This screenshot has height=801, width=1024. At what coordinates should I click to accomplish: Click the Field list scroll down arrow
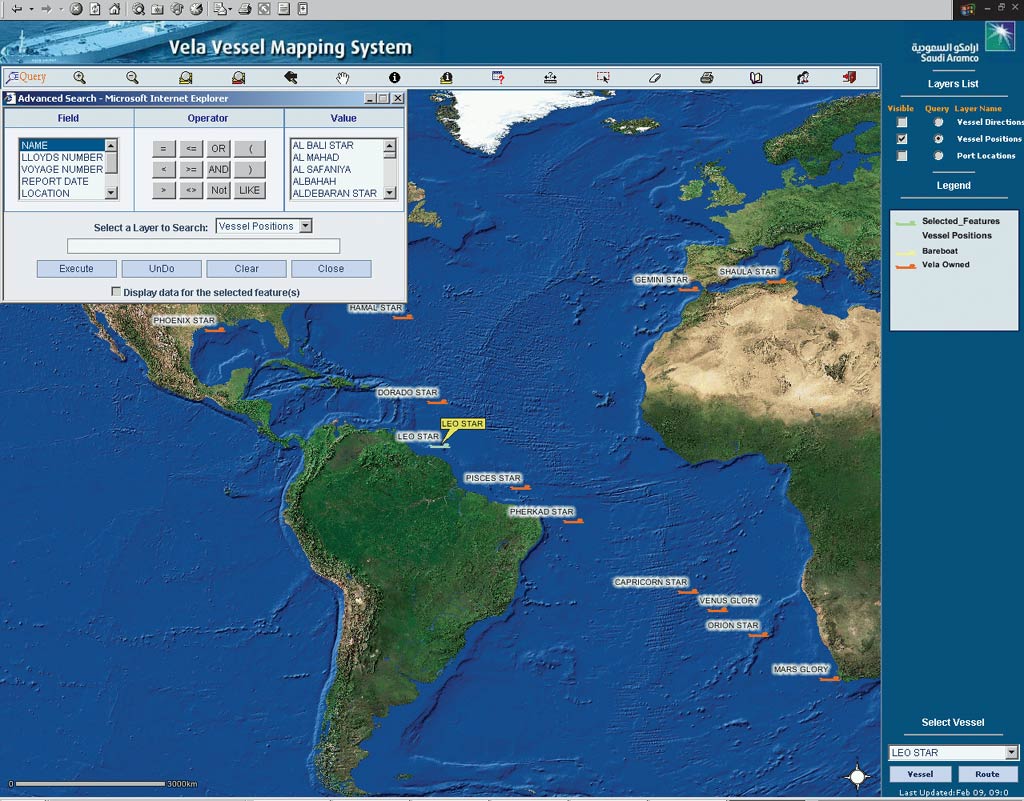[111, 193]
